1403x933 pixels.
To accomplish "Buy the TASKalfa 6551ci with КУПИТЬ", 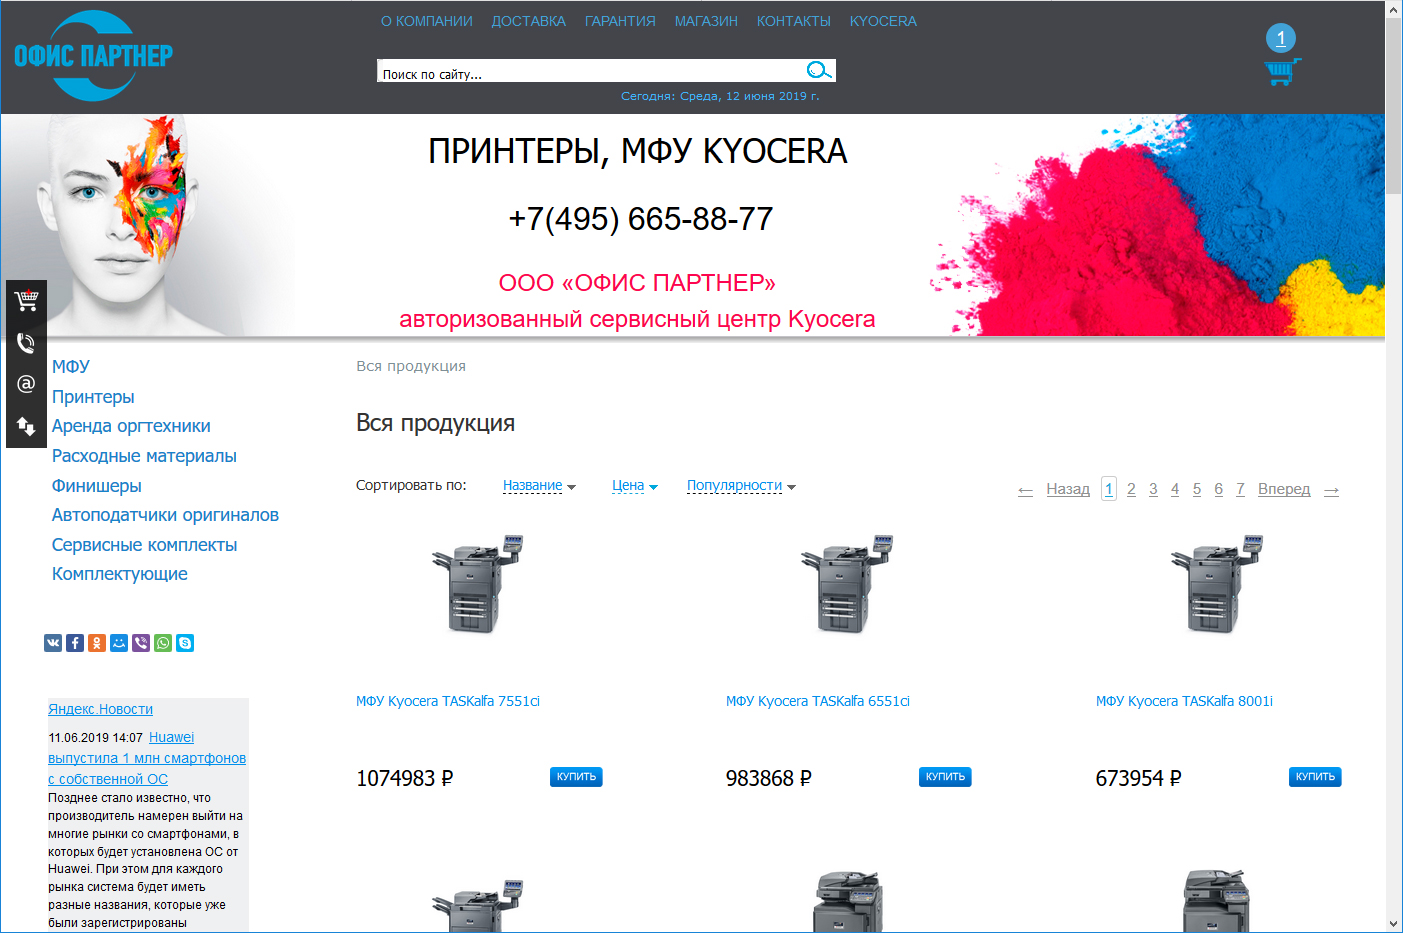I will coord(945,777).
